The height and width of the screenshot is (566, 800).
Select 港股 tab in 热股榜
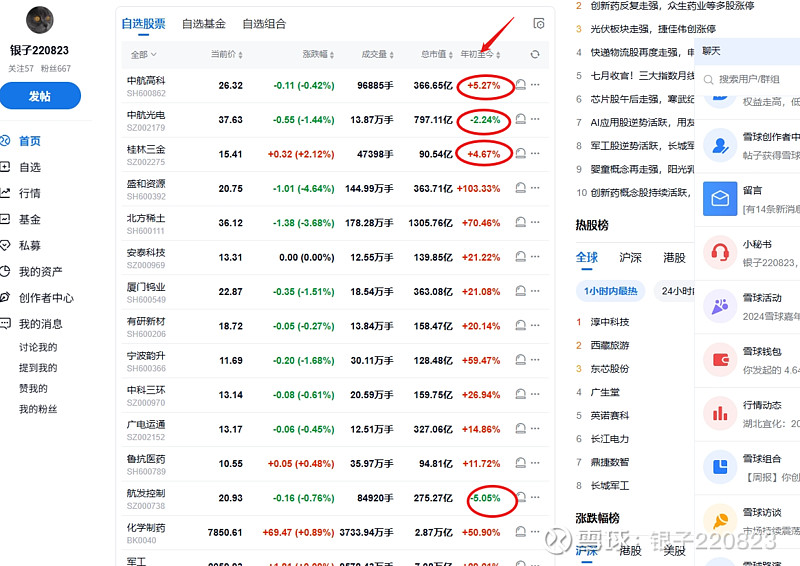tap(674, 257)
